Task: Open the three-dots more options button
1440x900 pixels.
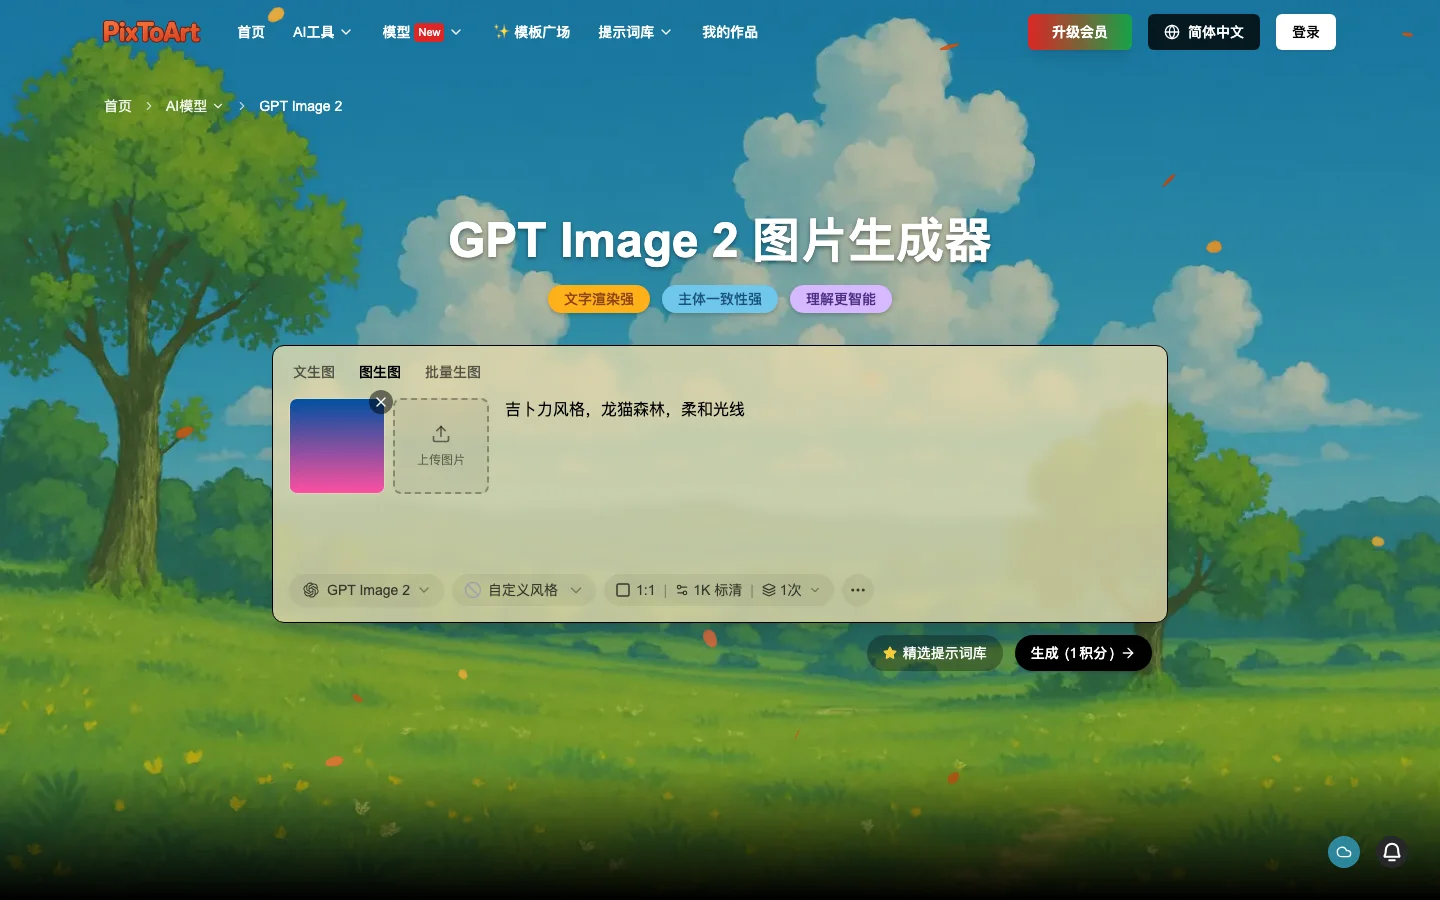Action: [858, 590]
